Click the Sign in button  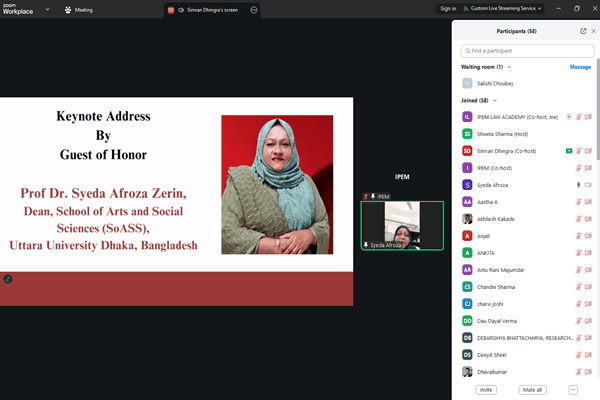coord(448,8)
